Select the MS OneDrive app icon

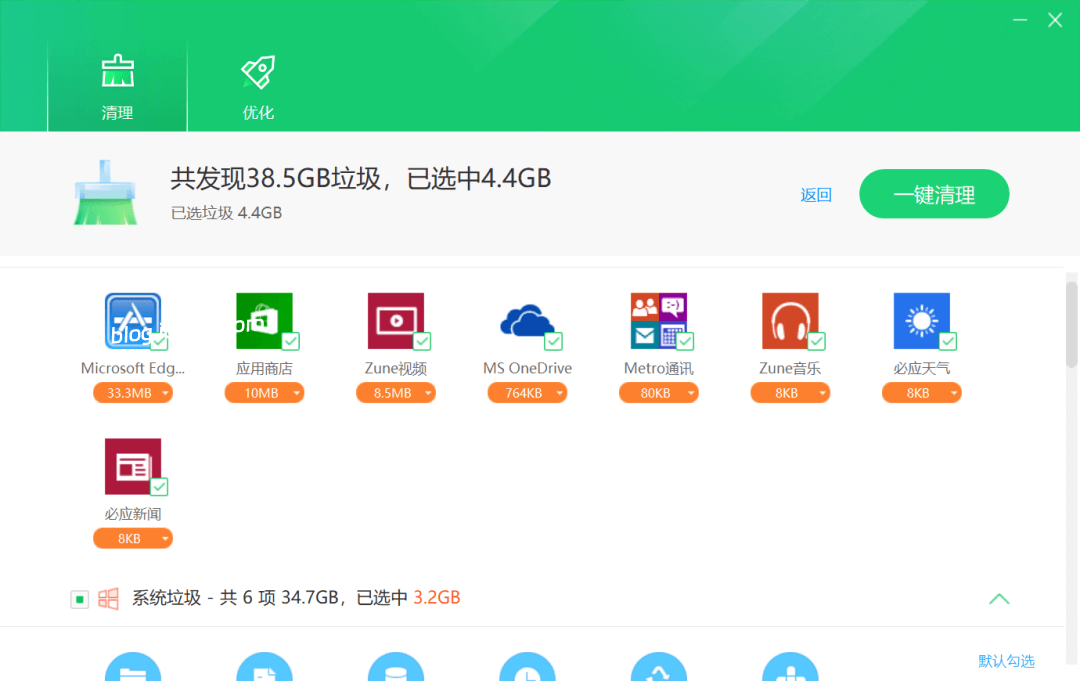click(527, 320)
